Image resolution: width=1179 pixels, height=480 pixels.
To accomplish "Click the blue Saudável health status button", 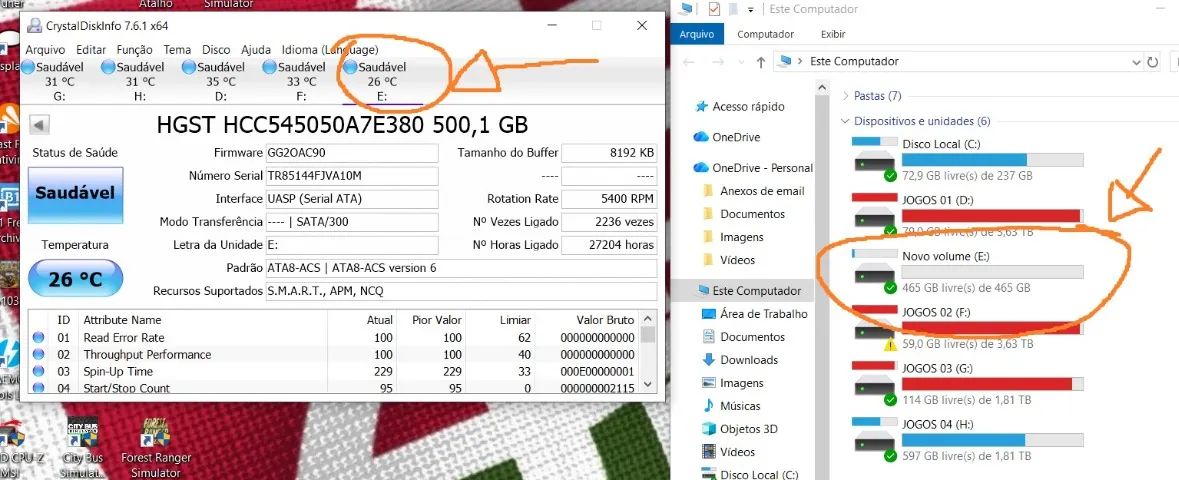I will 76,194.
